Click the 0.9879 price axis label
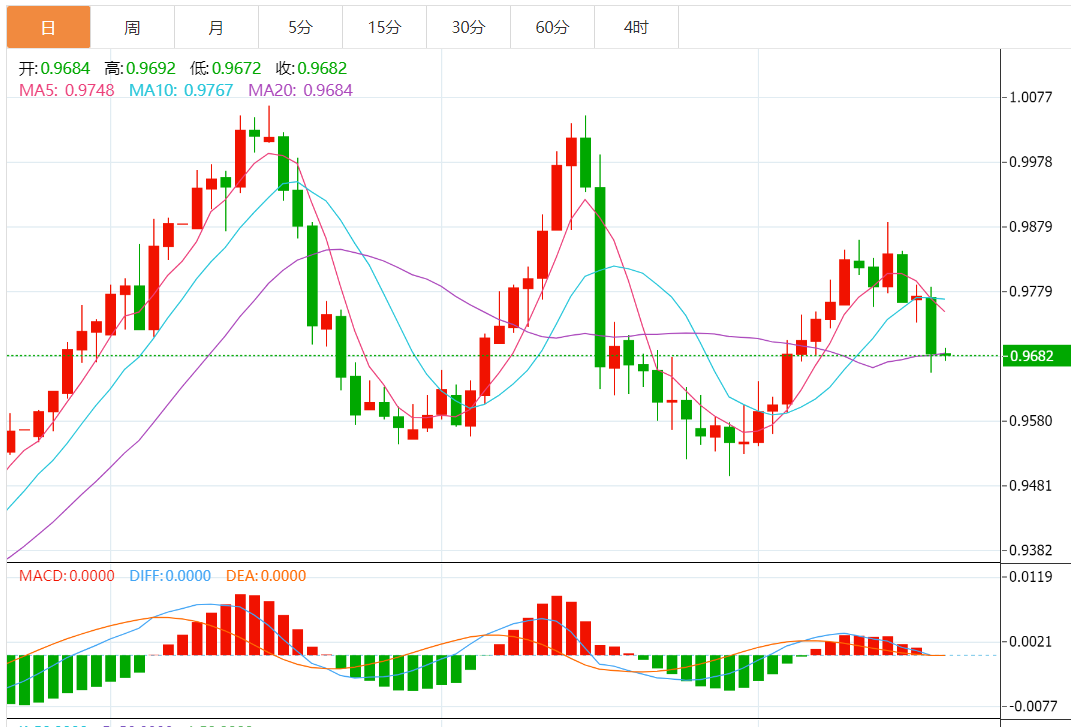Viewport: 1071px width, 727px height. point(1031,227)
